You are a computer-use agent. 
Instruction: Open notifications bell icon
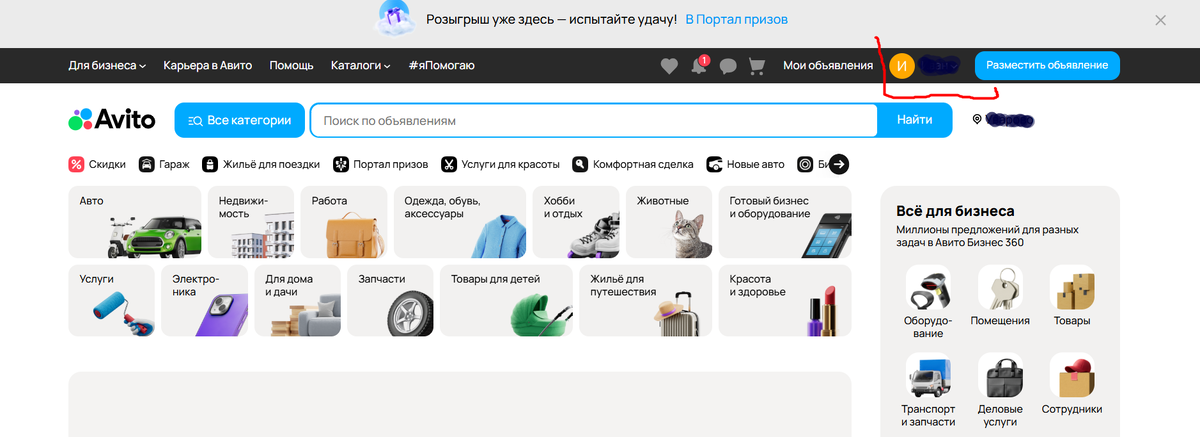click(x=699, y=66)
